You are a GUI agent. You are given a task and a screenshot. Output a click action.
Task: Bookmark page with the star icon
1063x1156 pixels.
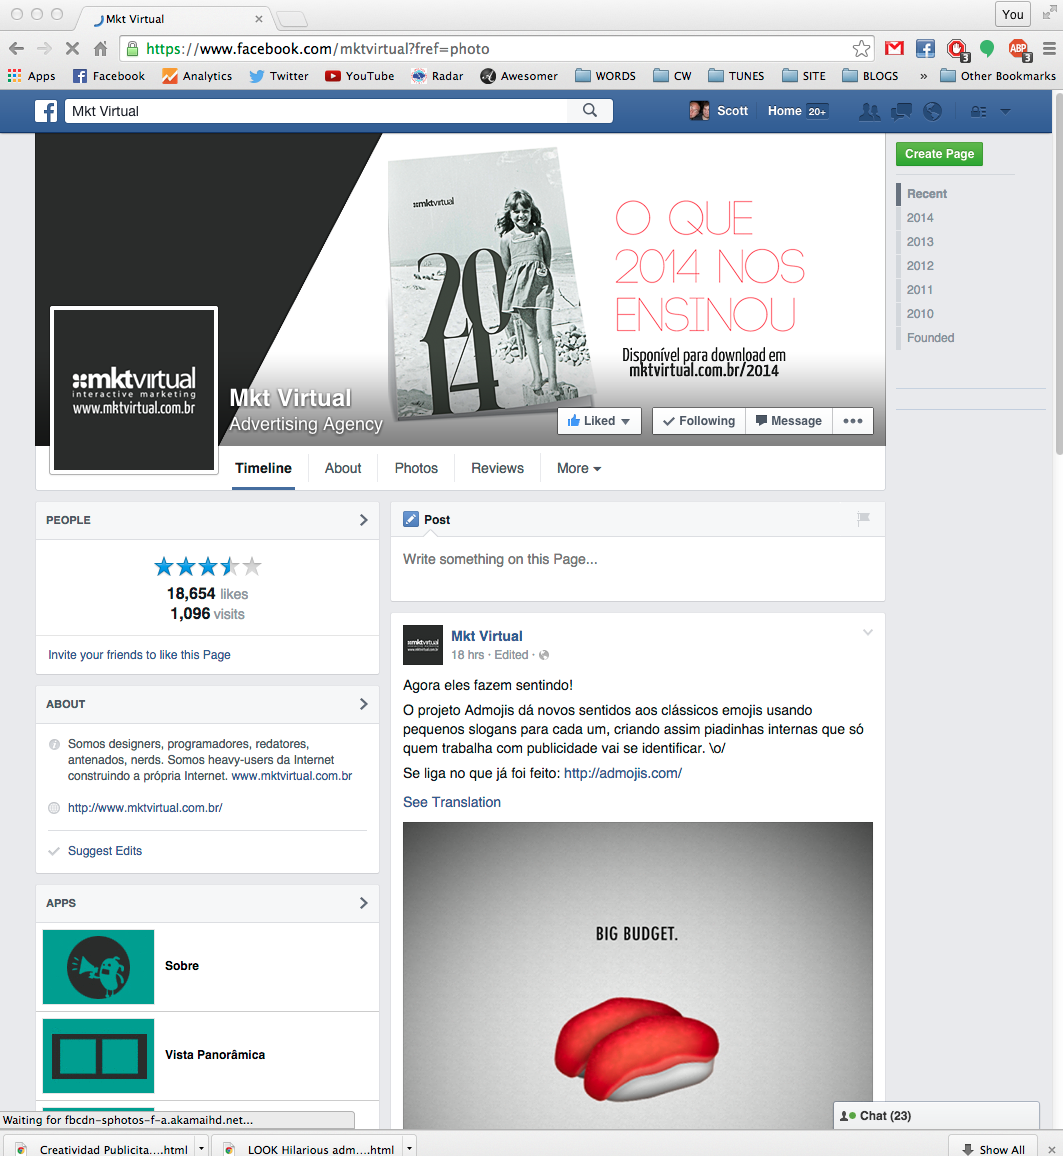(861, 49)
